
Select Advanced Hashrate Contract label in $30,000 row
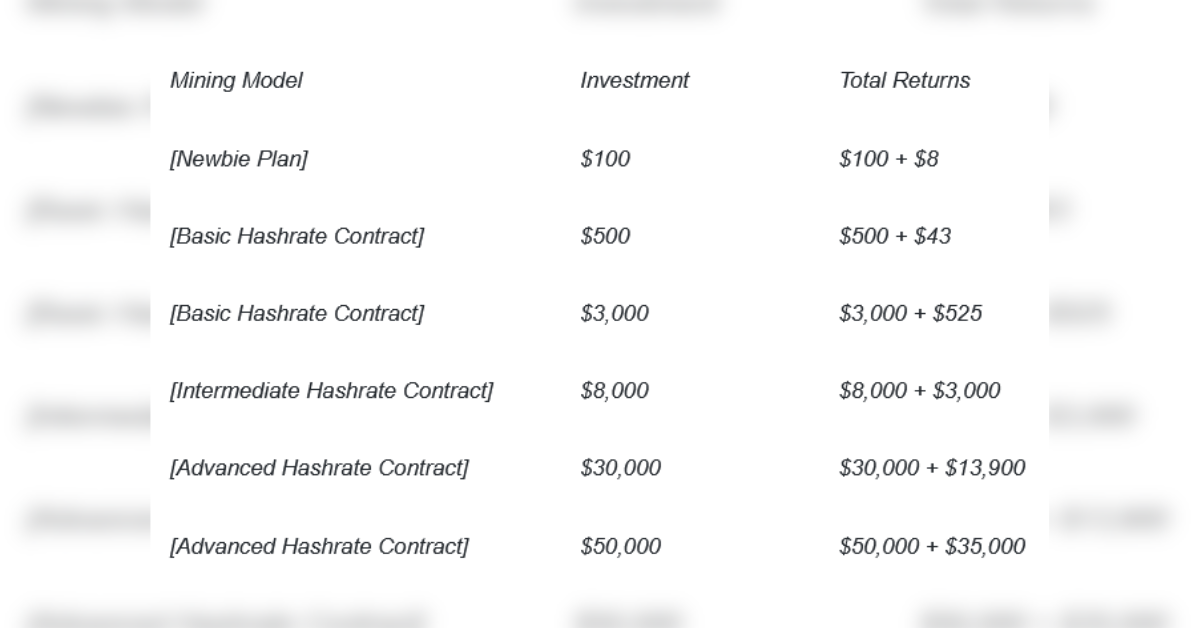319,468
